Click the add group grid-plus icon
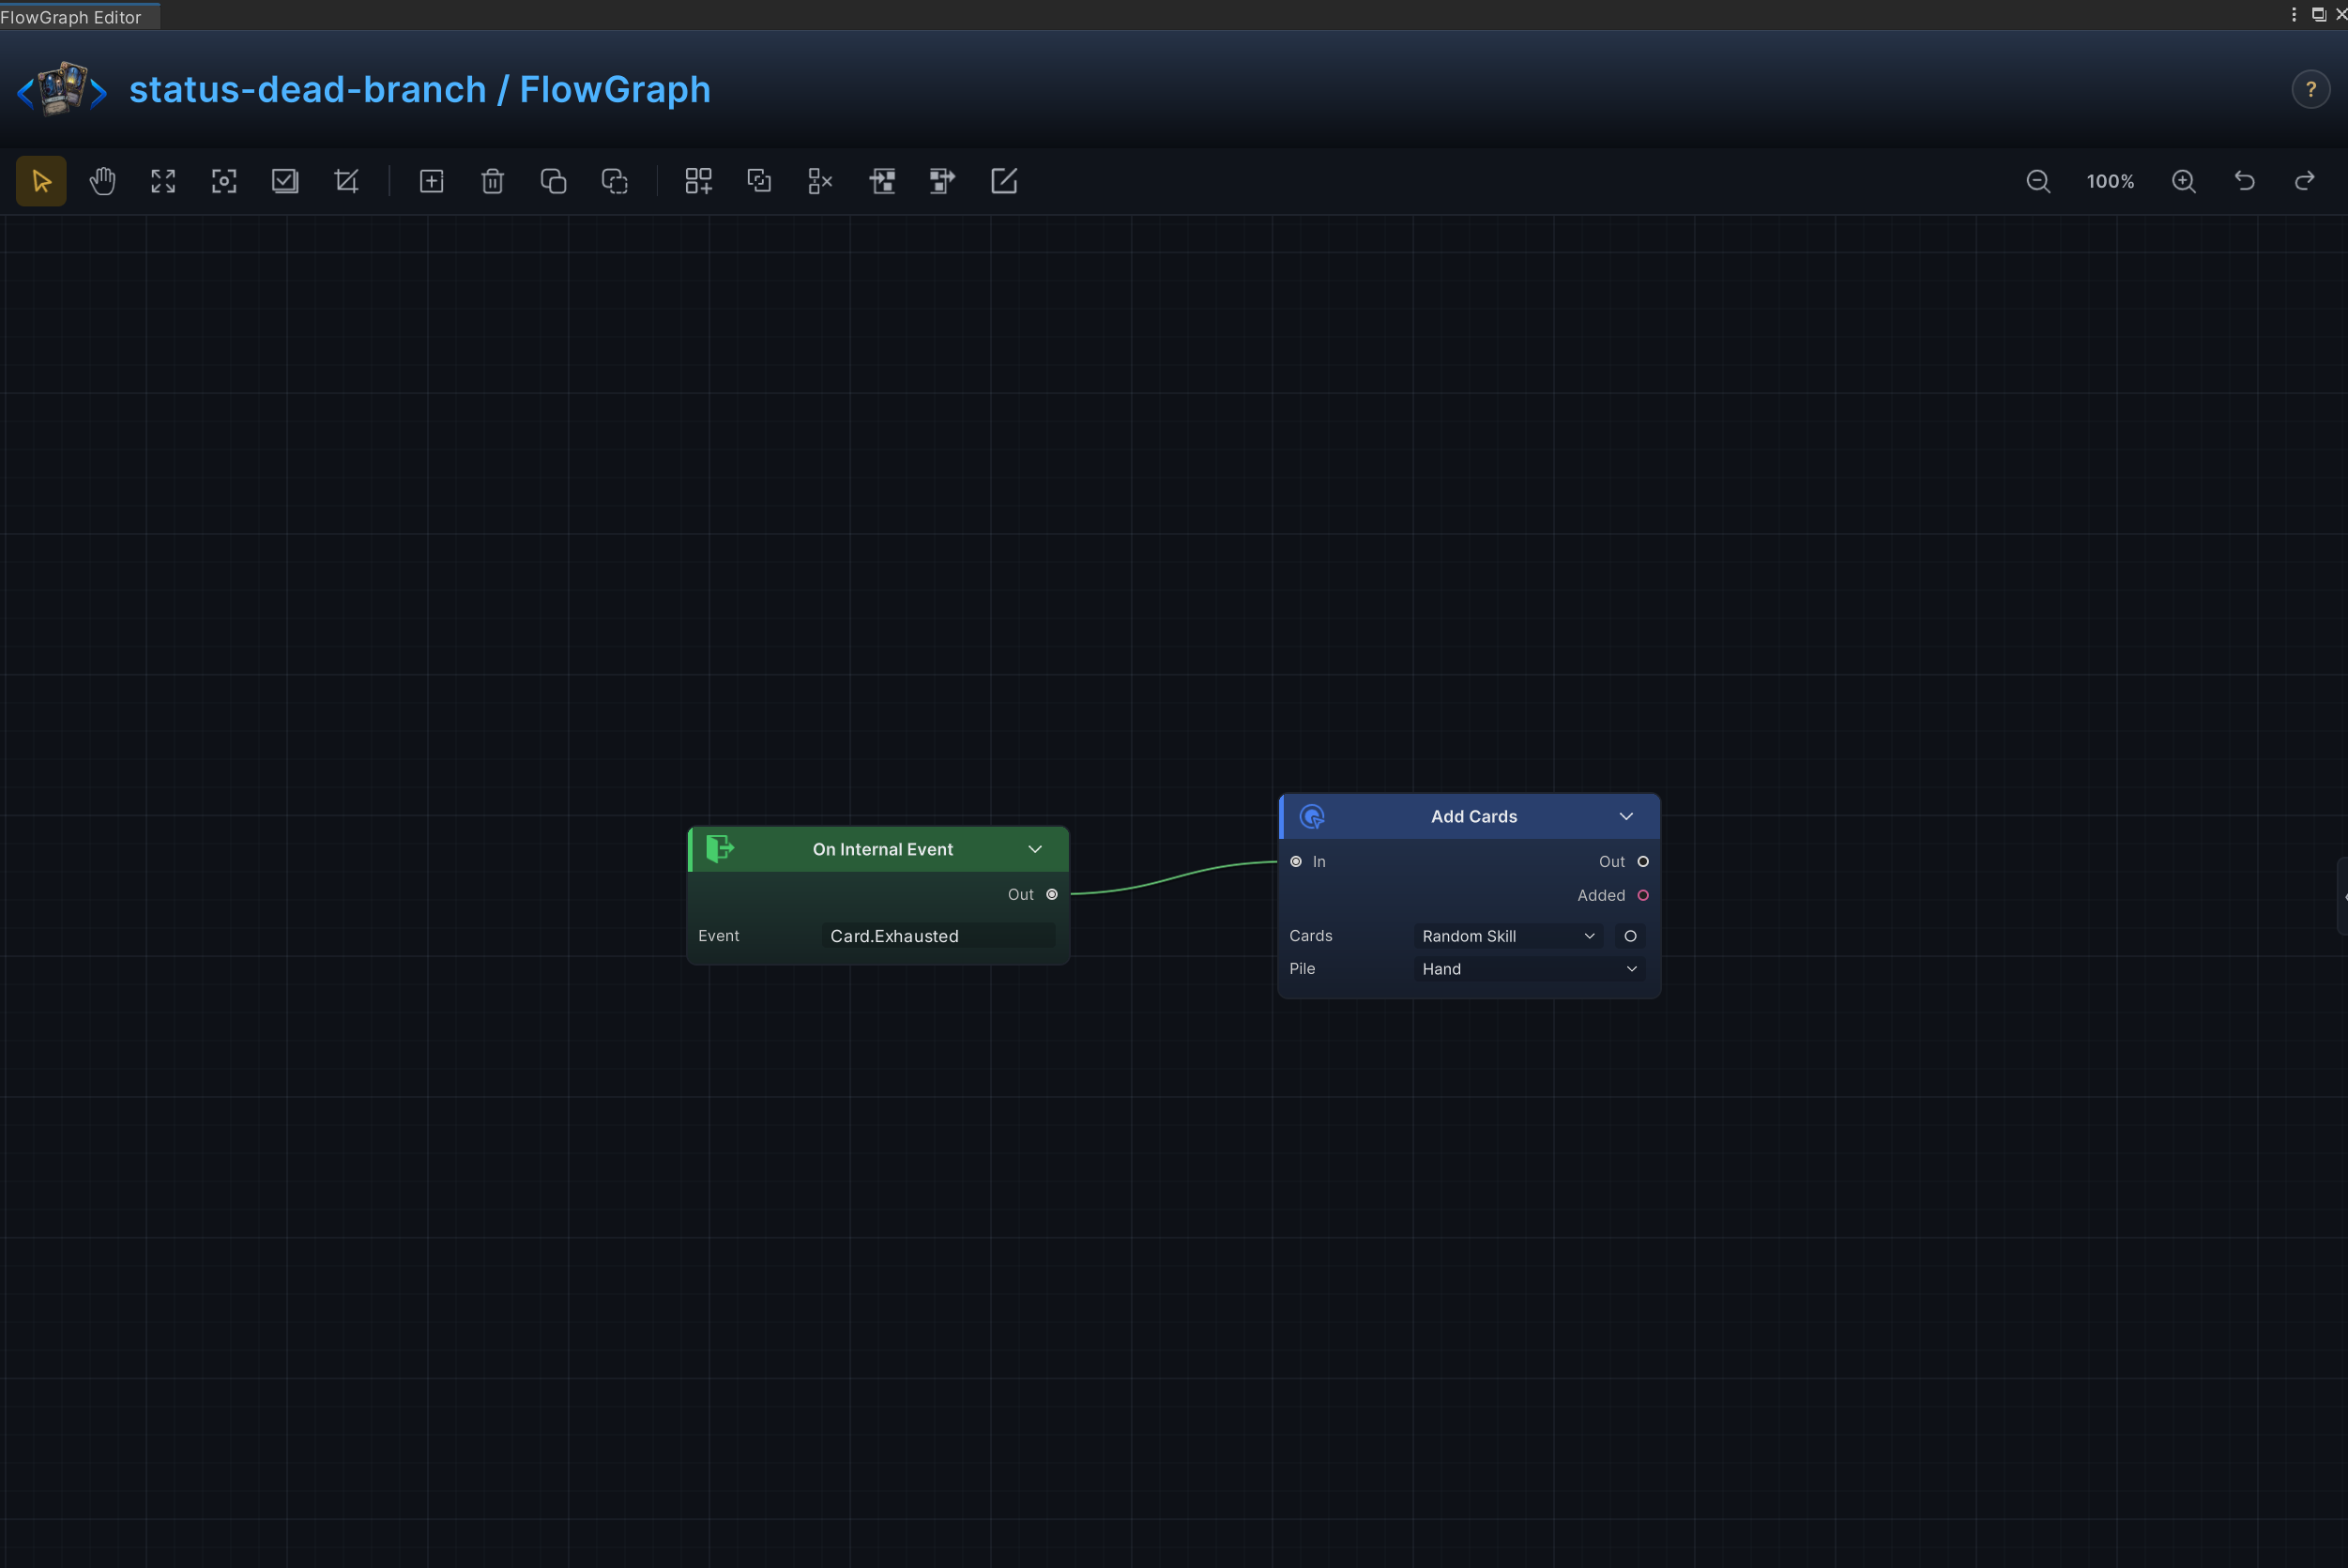This screenshot has width=2348, height=1568. [698, 181]
